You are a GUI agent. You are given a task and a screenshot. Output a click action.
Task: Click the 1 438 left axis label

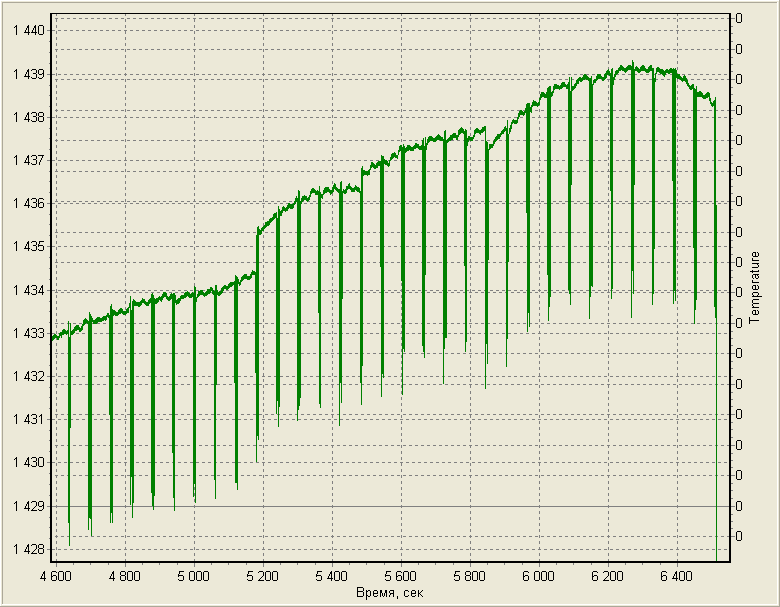(28, 117)
